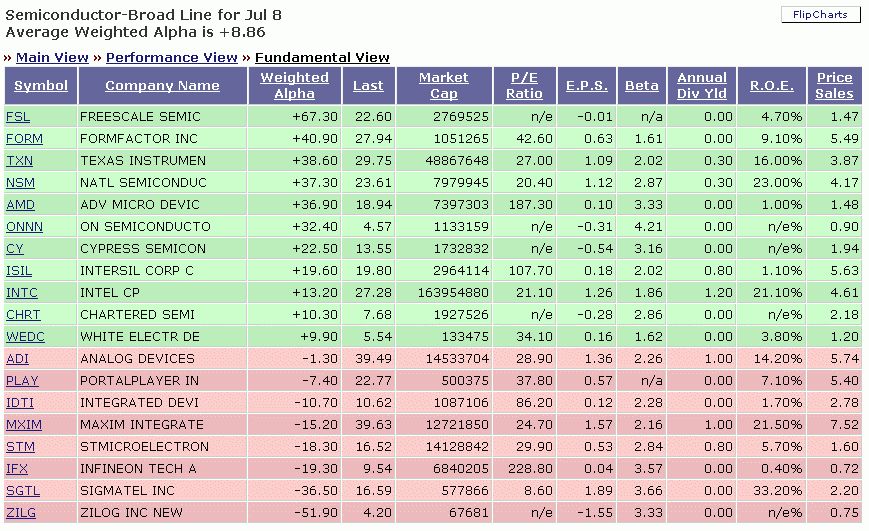Switch to Main View
The height and width of the screenshot is (531, 869).
coord(52,57)
